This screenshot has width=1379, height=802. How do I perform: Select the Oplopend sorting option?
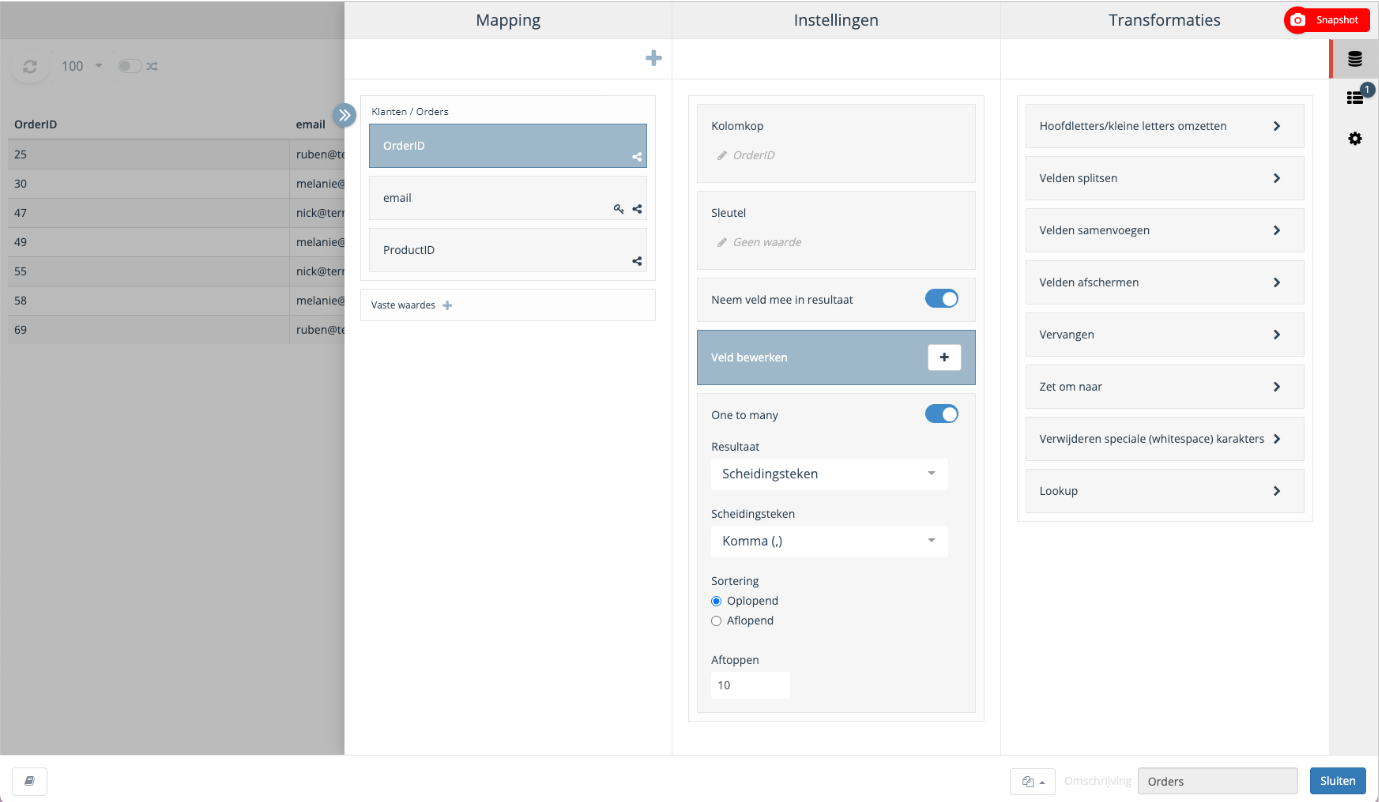pyautogui.click(x=716, y=601)
